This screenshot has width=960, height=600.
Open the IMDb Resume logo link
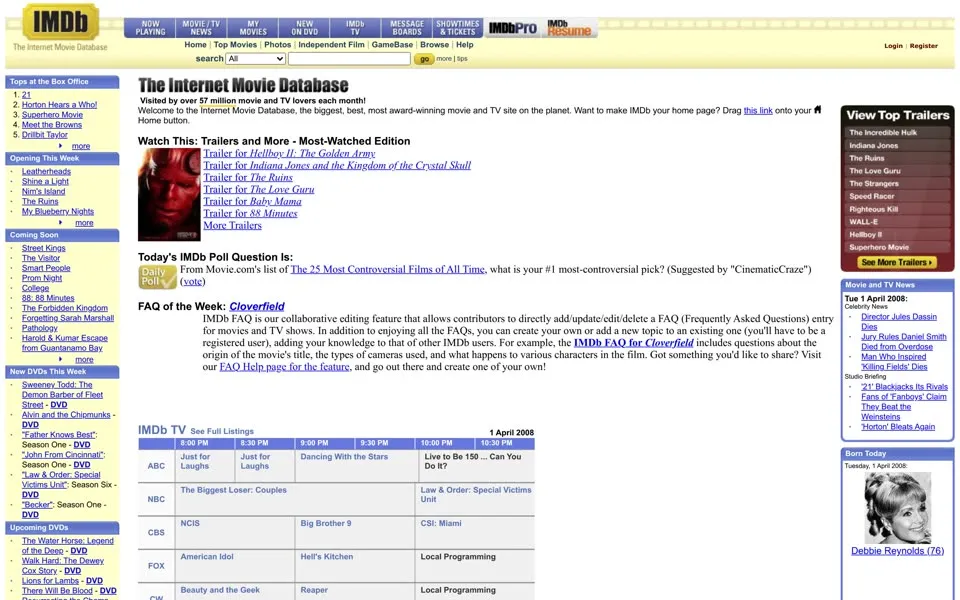(569, 28)
